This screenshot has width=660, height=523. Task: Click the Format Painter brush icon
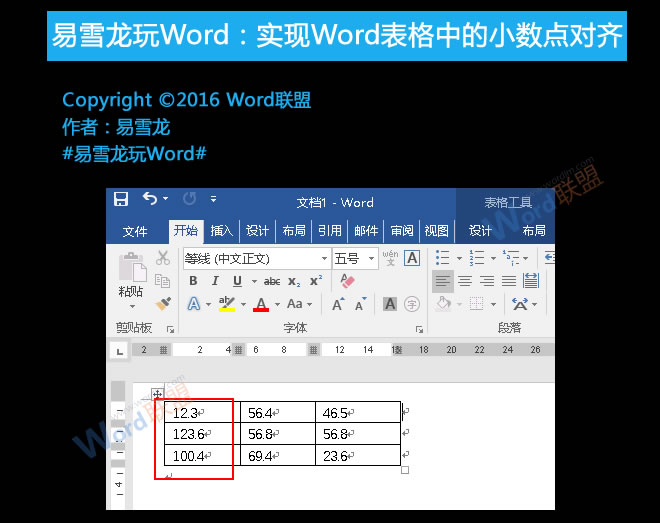163,304
